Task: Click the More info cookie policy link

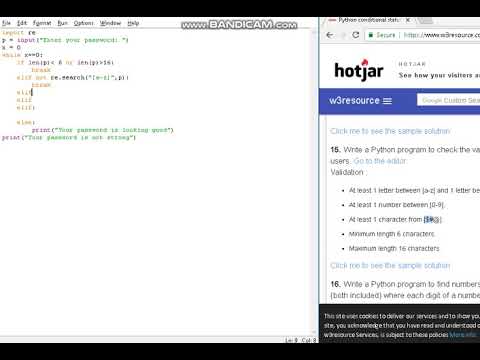Action: pyautogui.click(x=463, y=335)
